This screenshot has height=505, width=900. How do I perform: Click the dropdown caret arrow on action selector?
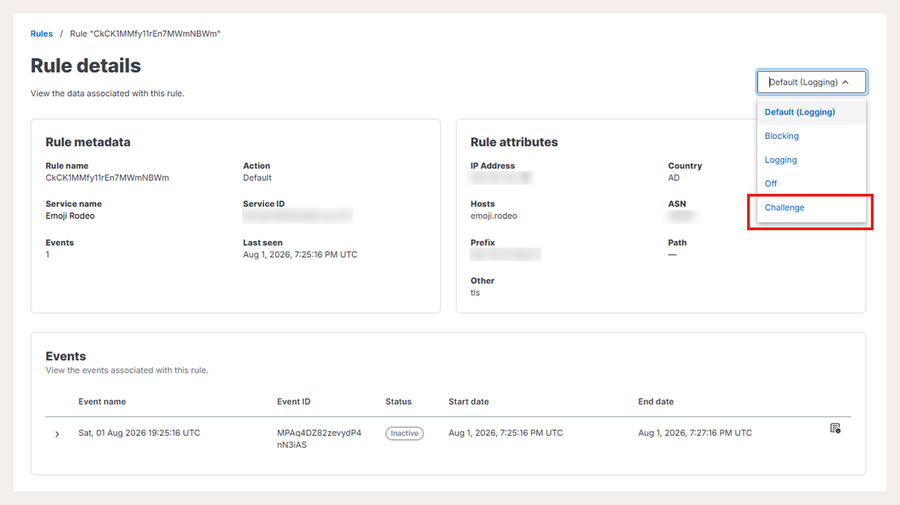click(845, 82)
